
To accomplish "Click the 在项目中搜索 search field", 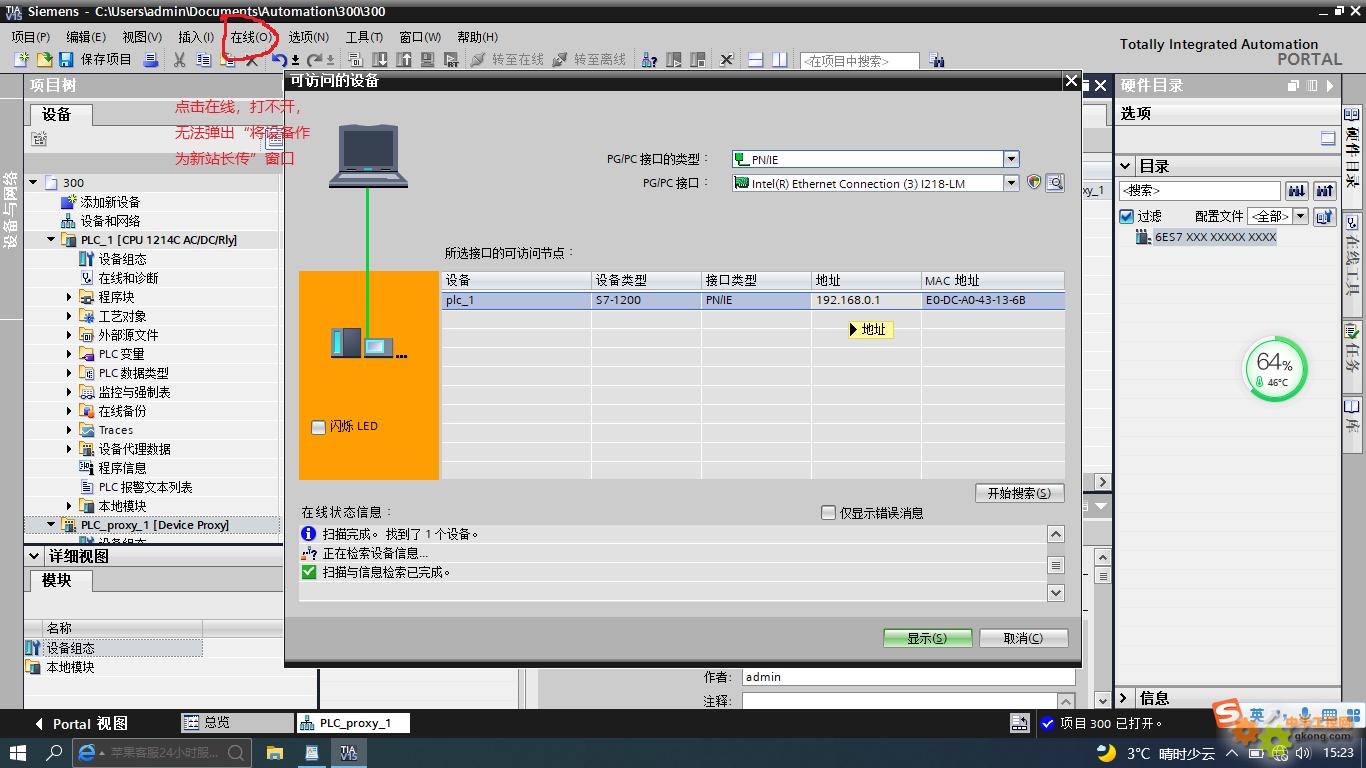I will [859, 61].
